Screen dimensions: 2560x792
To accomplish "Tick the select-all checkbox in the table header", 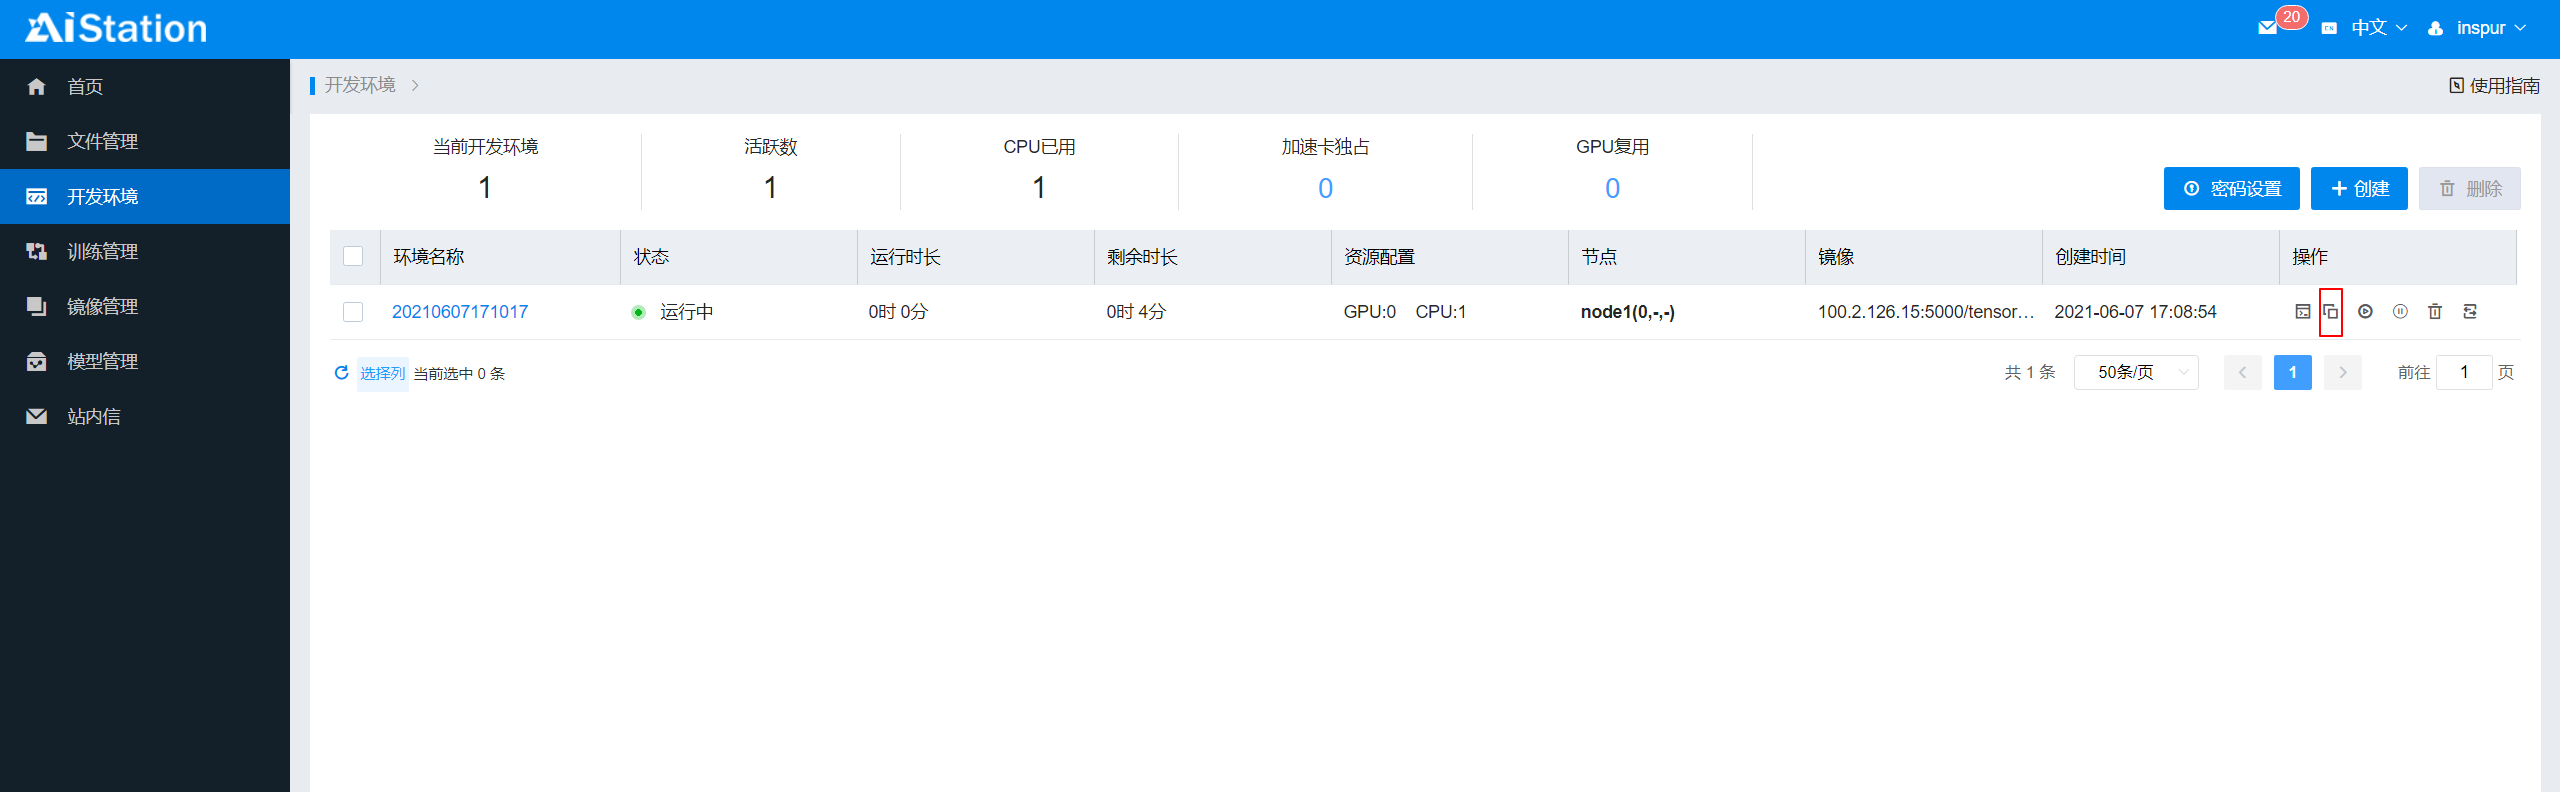I will point(353,256).
